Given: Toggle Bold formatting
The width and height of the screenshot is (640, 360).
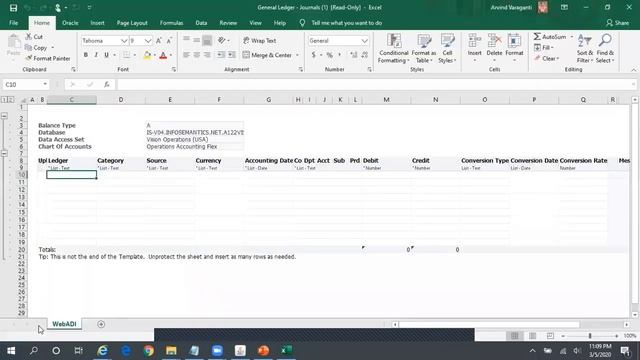Looking at the screenshot, I should coord(86,55).
